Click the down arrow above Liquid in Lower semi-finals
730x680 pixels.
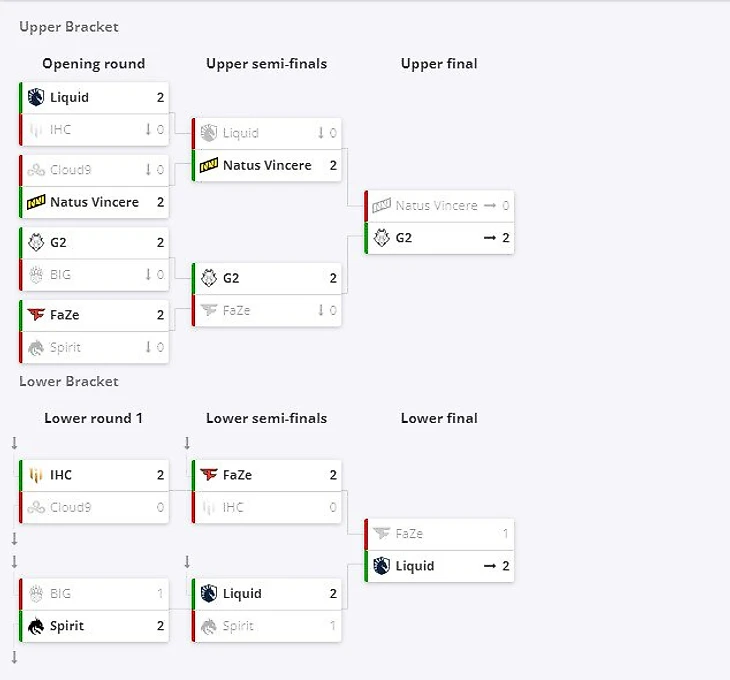pyautogui.click(x=187, y=562)
